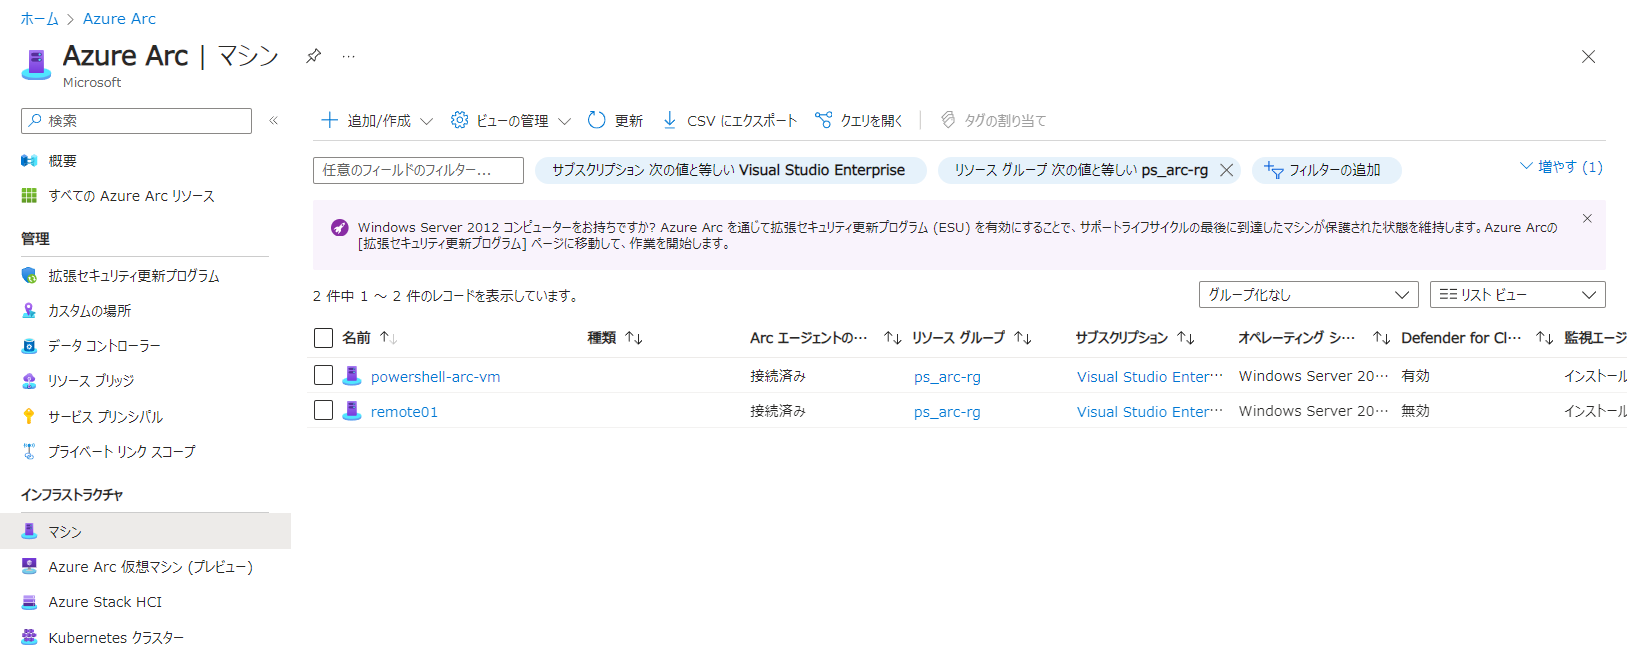Pin the Azure Arc page
Screen dimensions: 1627x650
pos(314,56)
